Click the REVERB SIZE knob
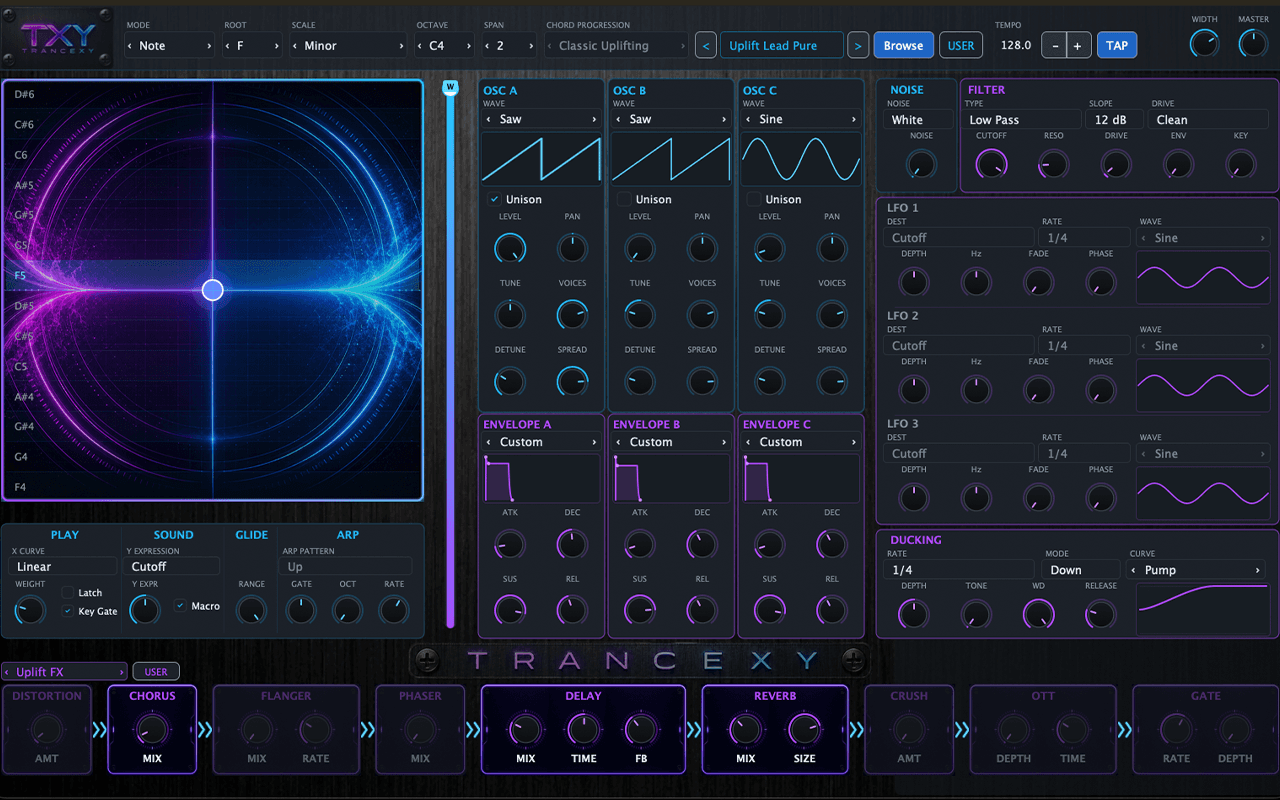Viewport: 1280px width, 800px height. click(x=804, y=730)
